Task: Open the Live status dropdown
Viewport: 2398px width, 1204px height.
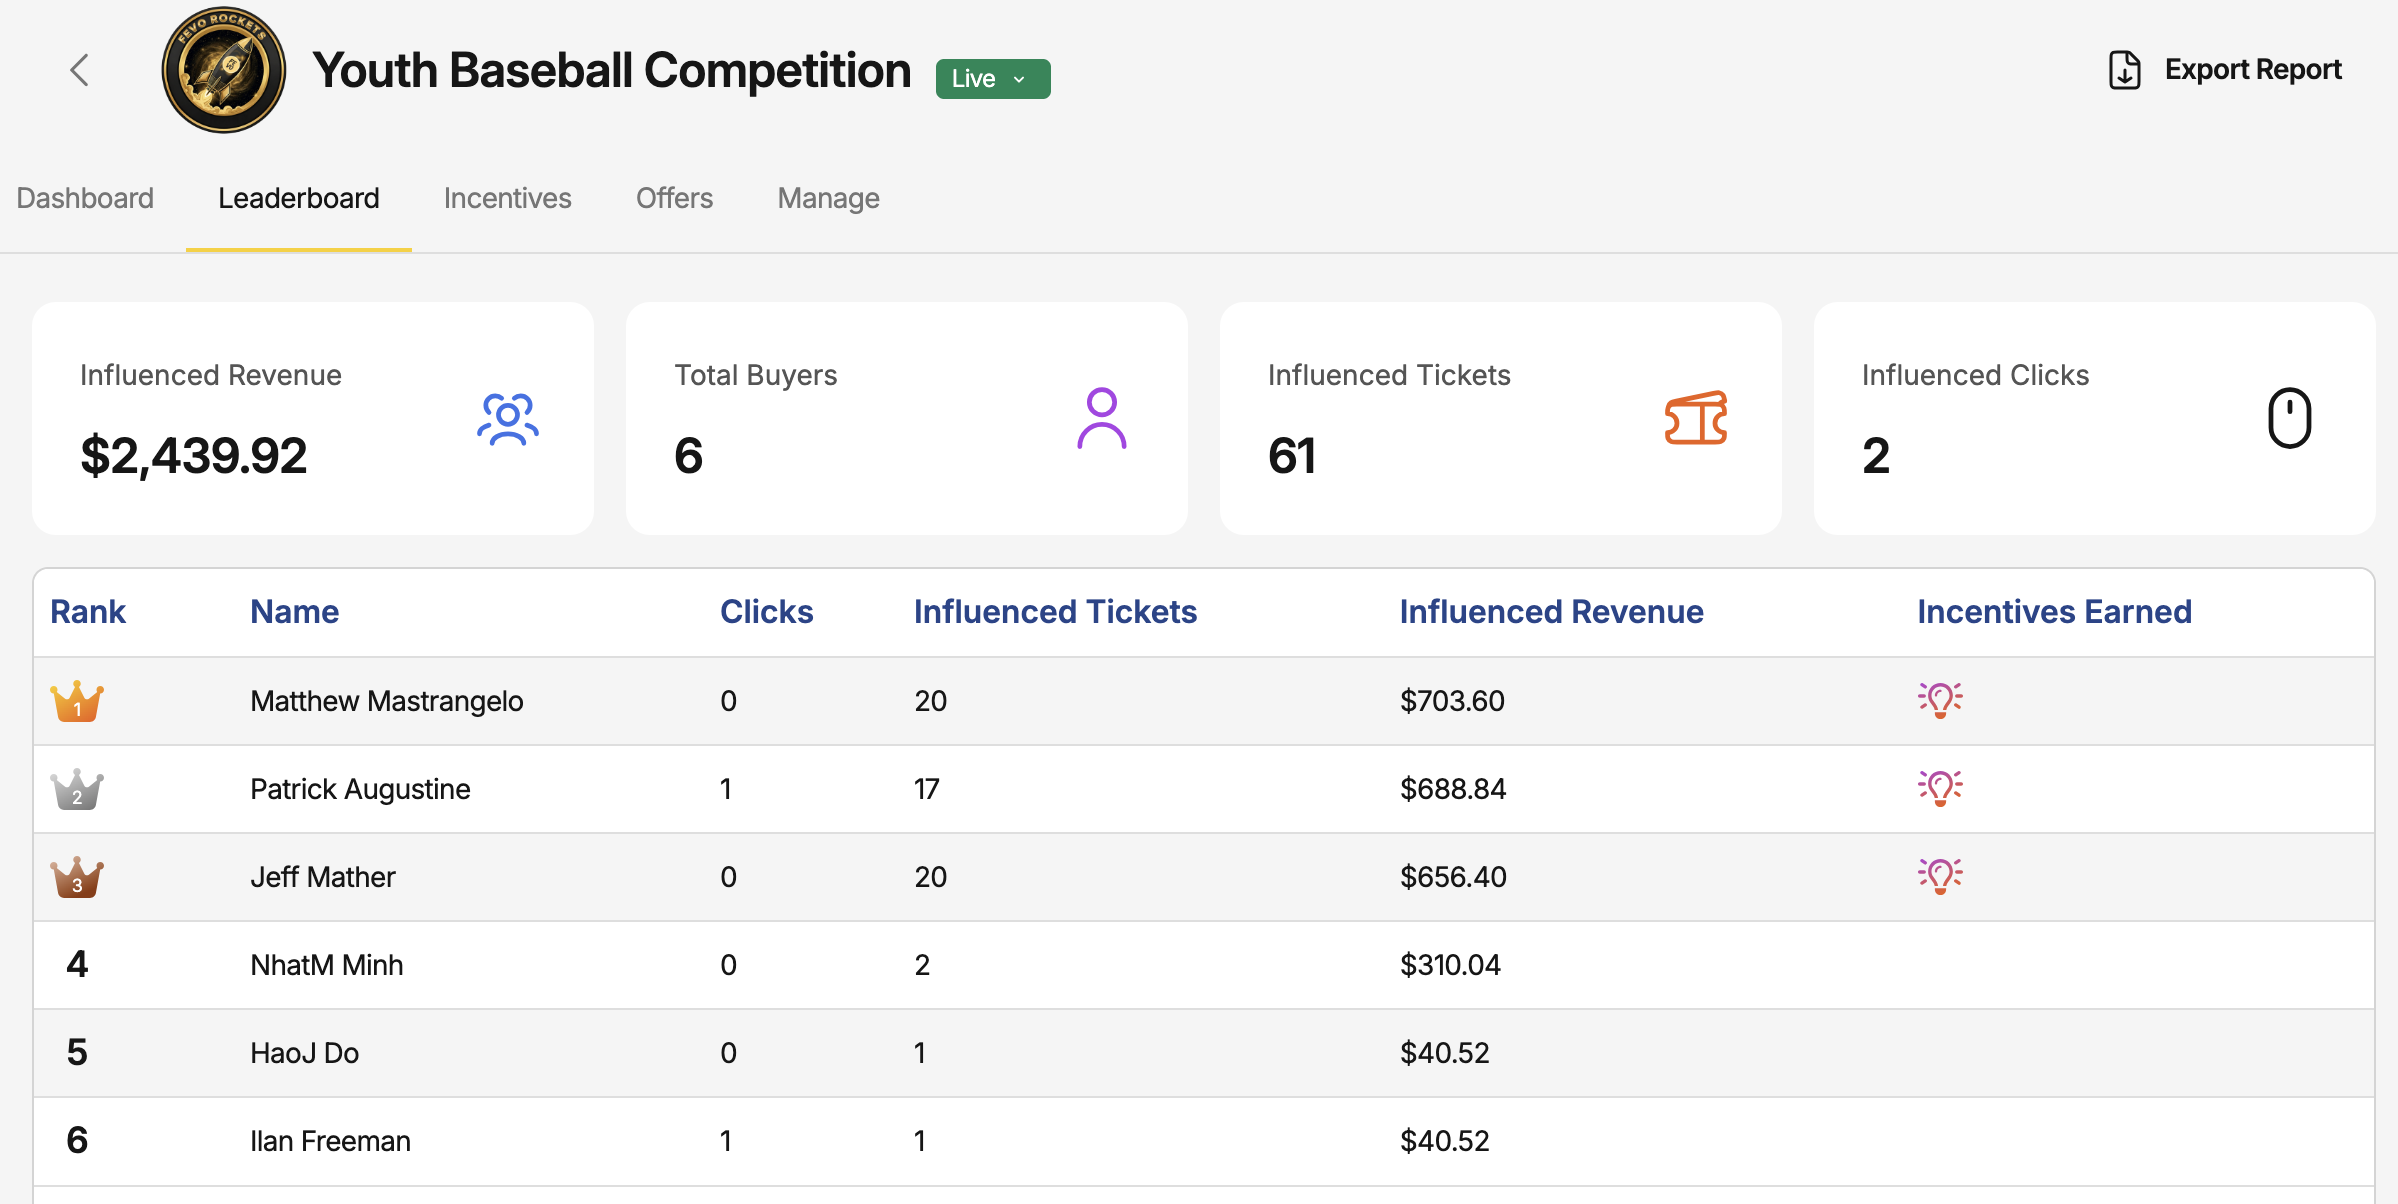Action: (992, 79)
